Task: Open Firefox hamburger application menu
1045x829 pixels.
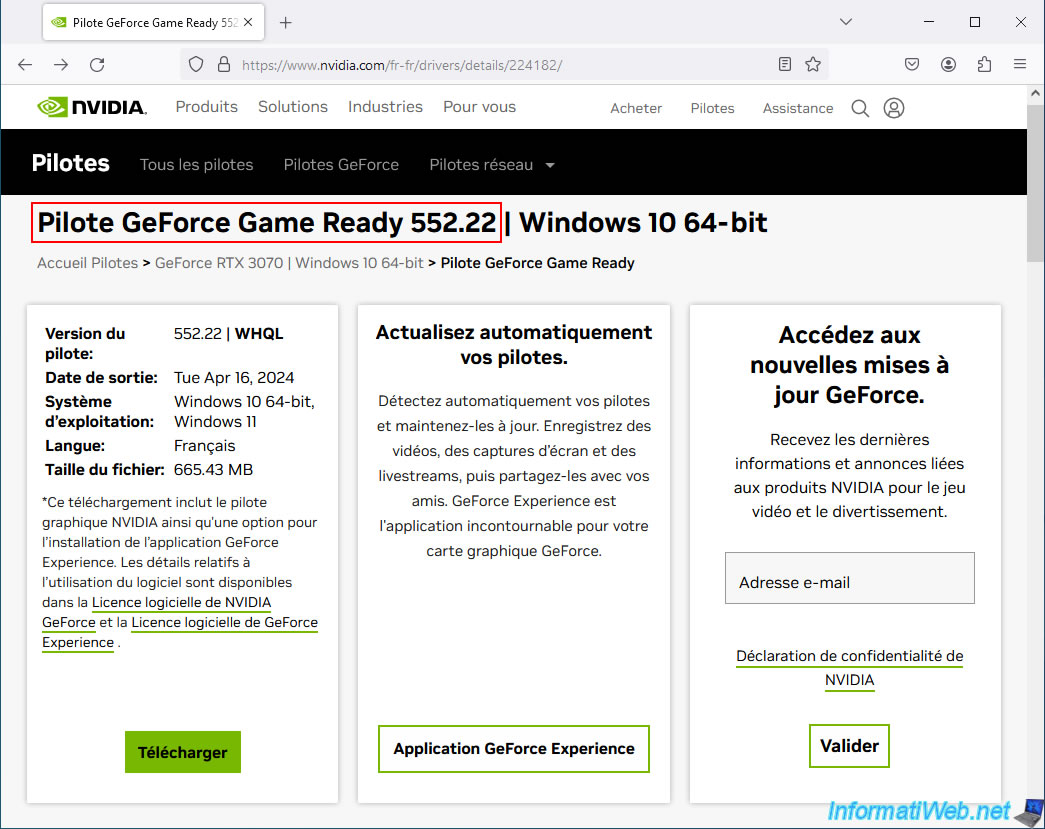Action: point(1020,64)
